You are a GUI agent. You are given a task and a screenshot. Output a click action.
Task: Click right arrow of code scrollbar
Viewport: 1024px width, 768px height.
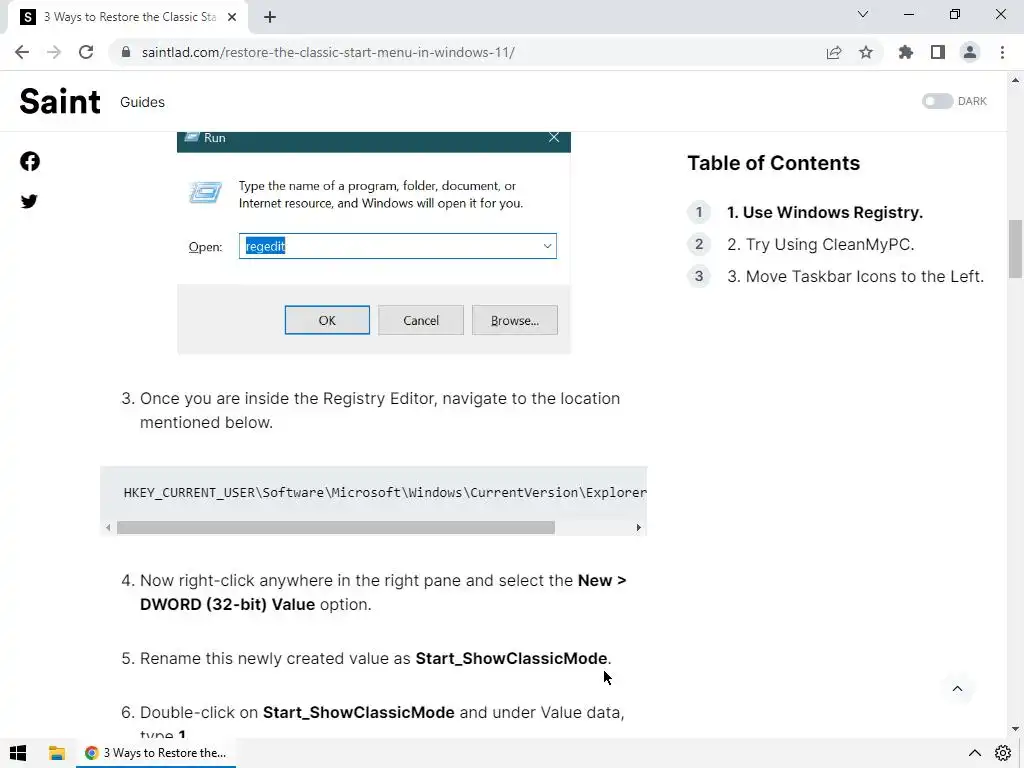(x=638, y=528)
